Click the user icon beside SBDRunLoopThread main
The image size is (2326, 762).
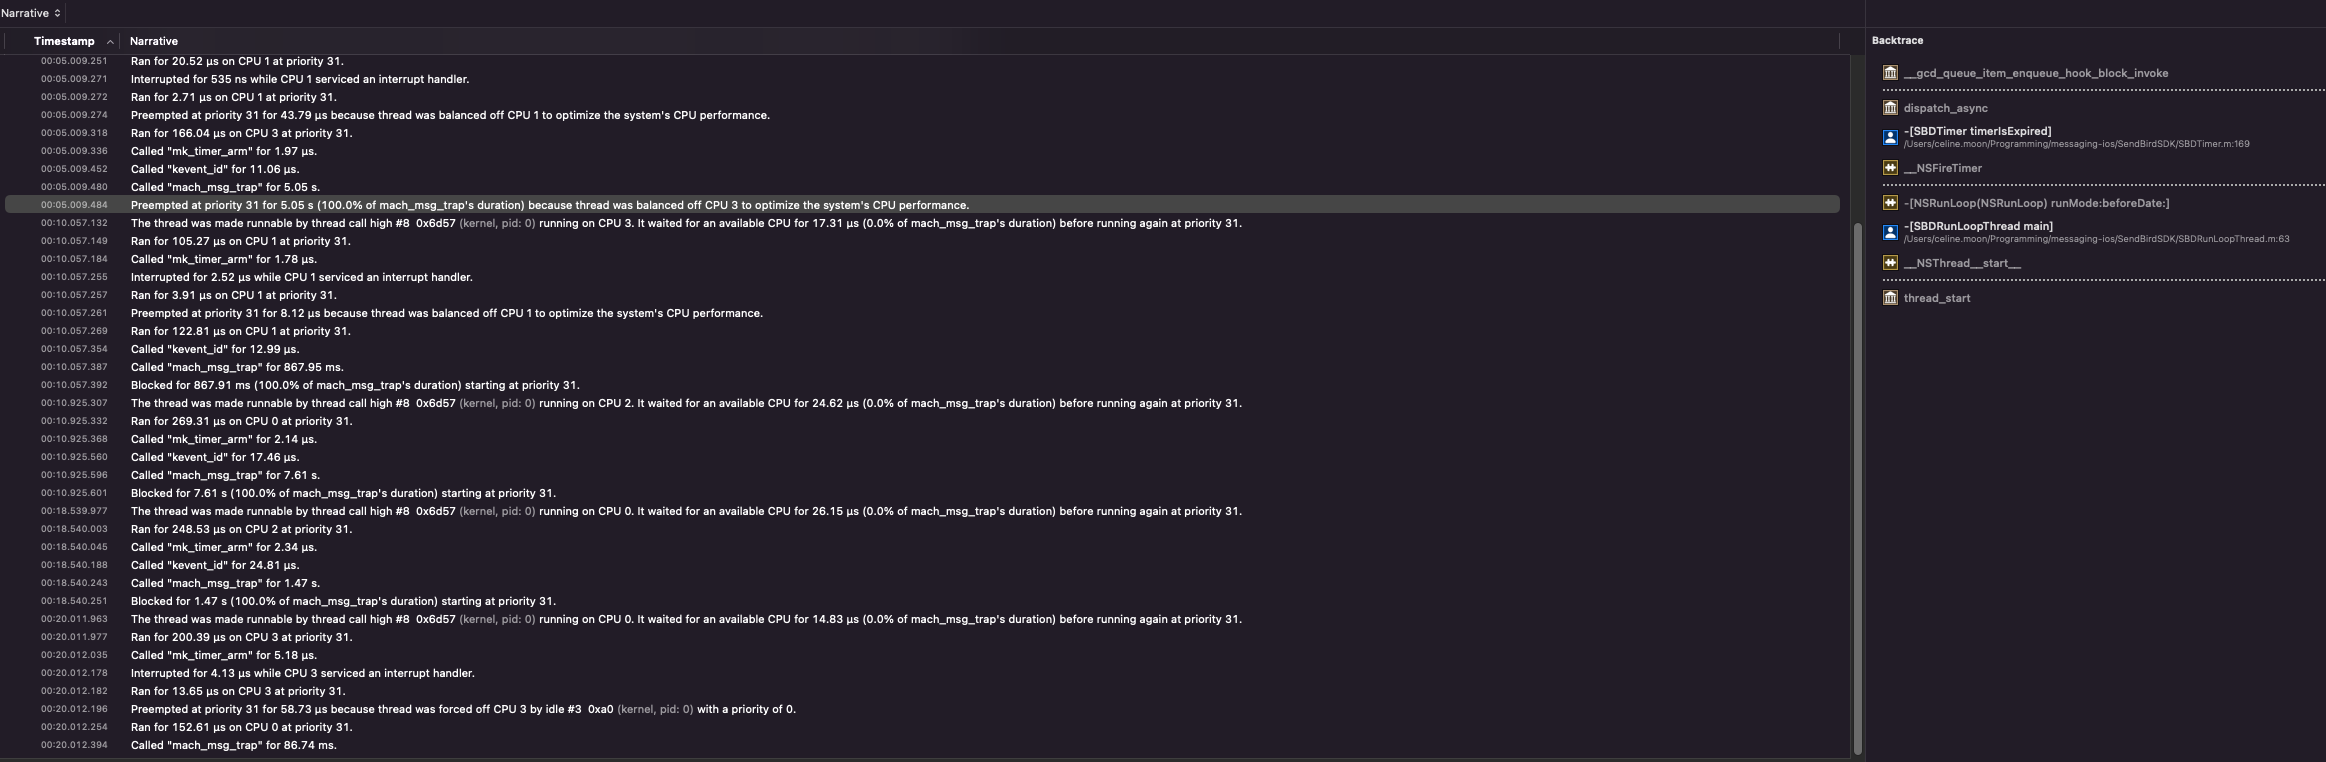pos(1890,232)
